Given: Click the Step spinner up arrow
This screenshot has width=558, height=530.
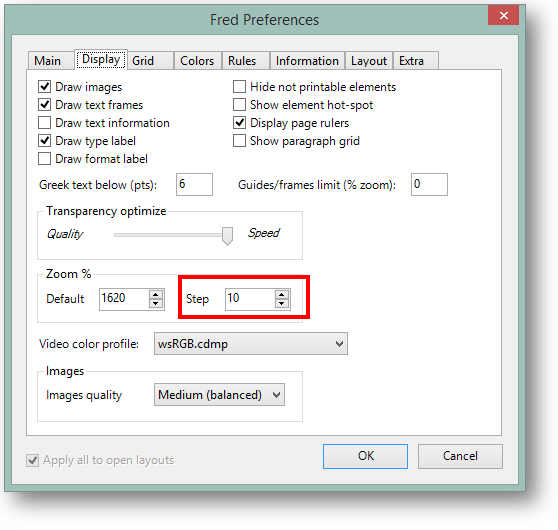Looking at the screenshot, I should [281, 295].
